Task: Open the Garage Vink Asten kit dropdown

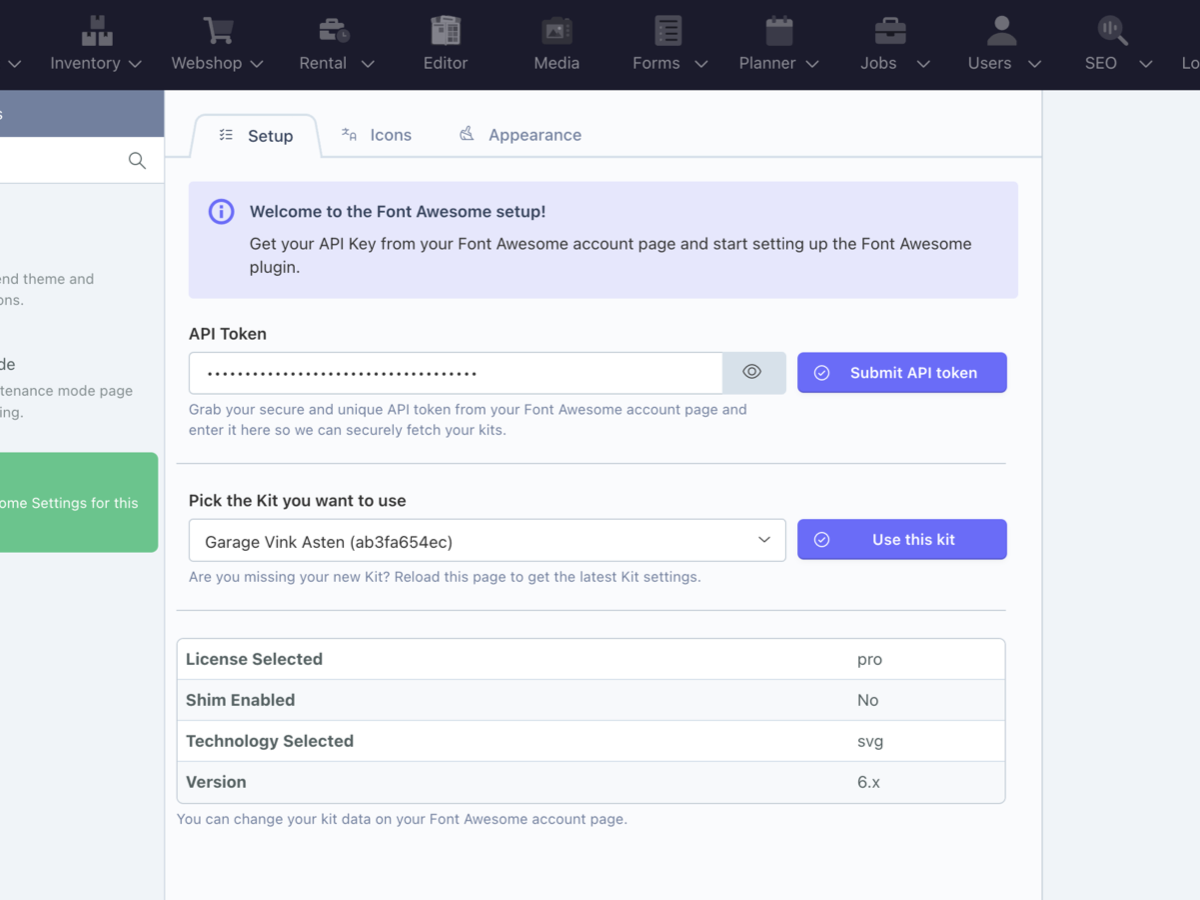Action: click(487, 540)
